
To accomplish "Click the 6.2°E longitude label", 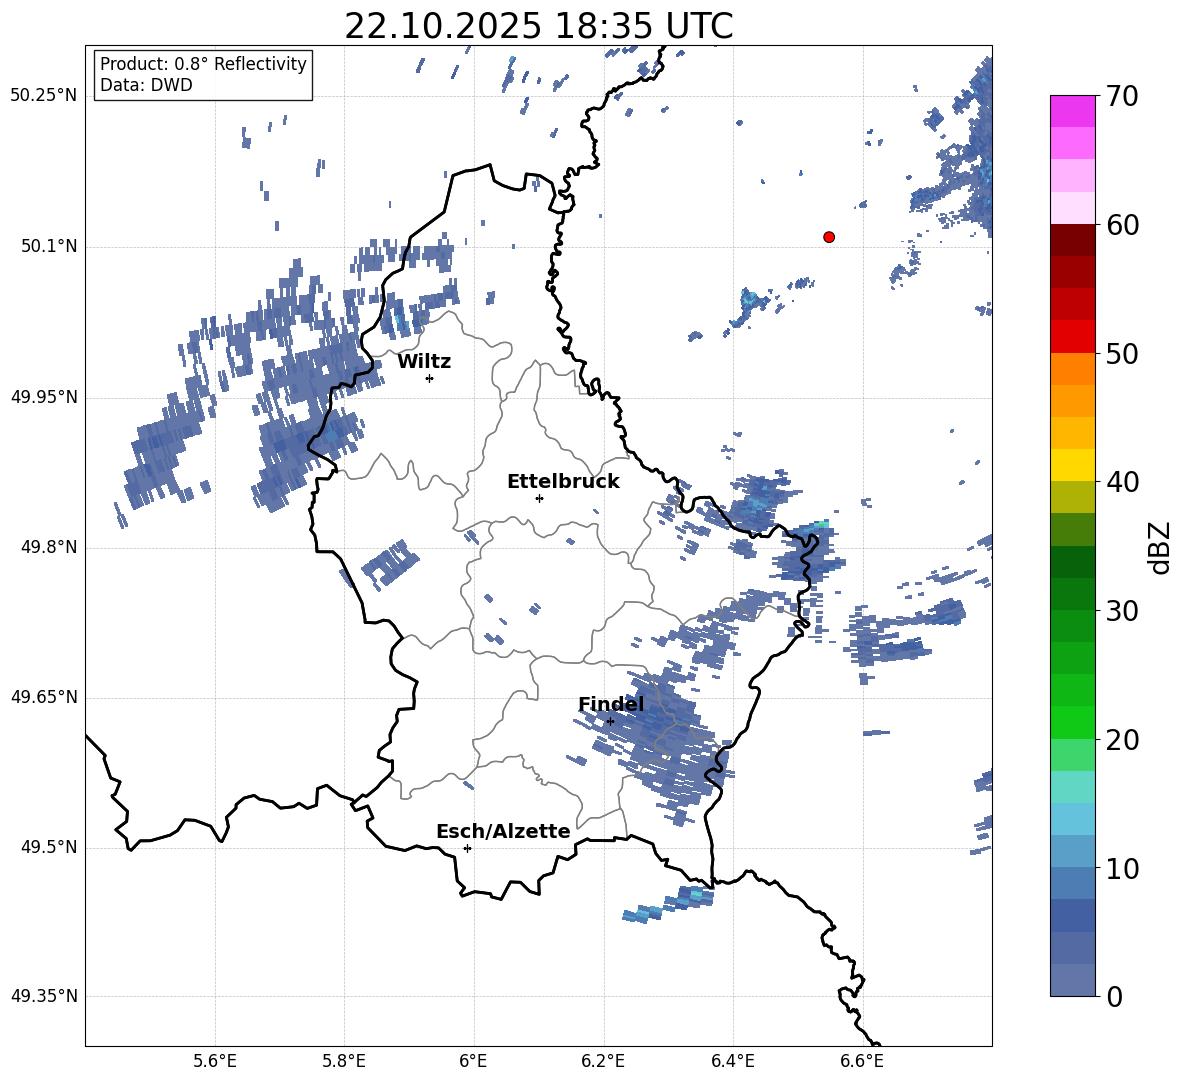I will 603,1061.
